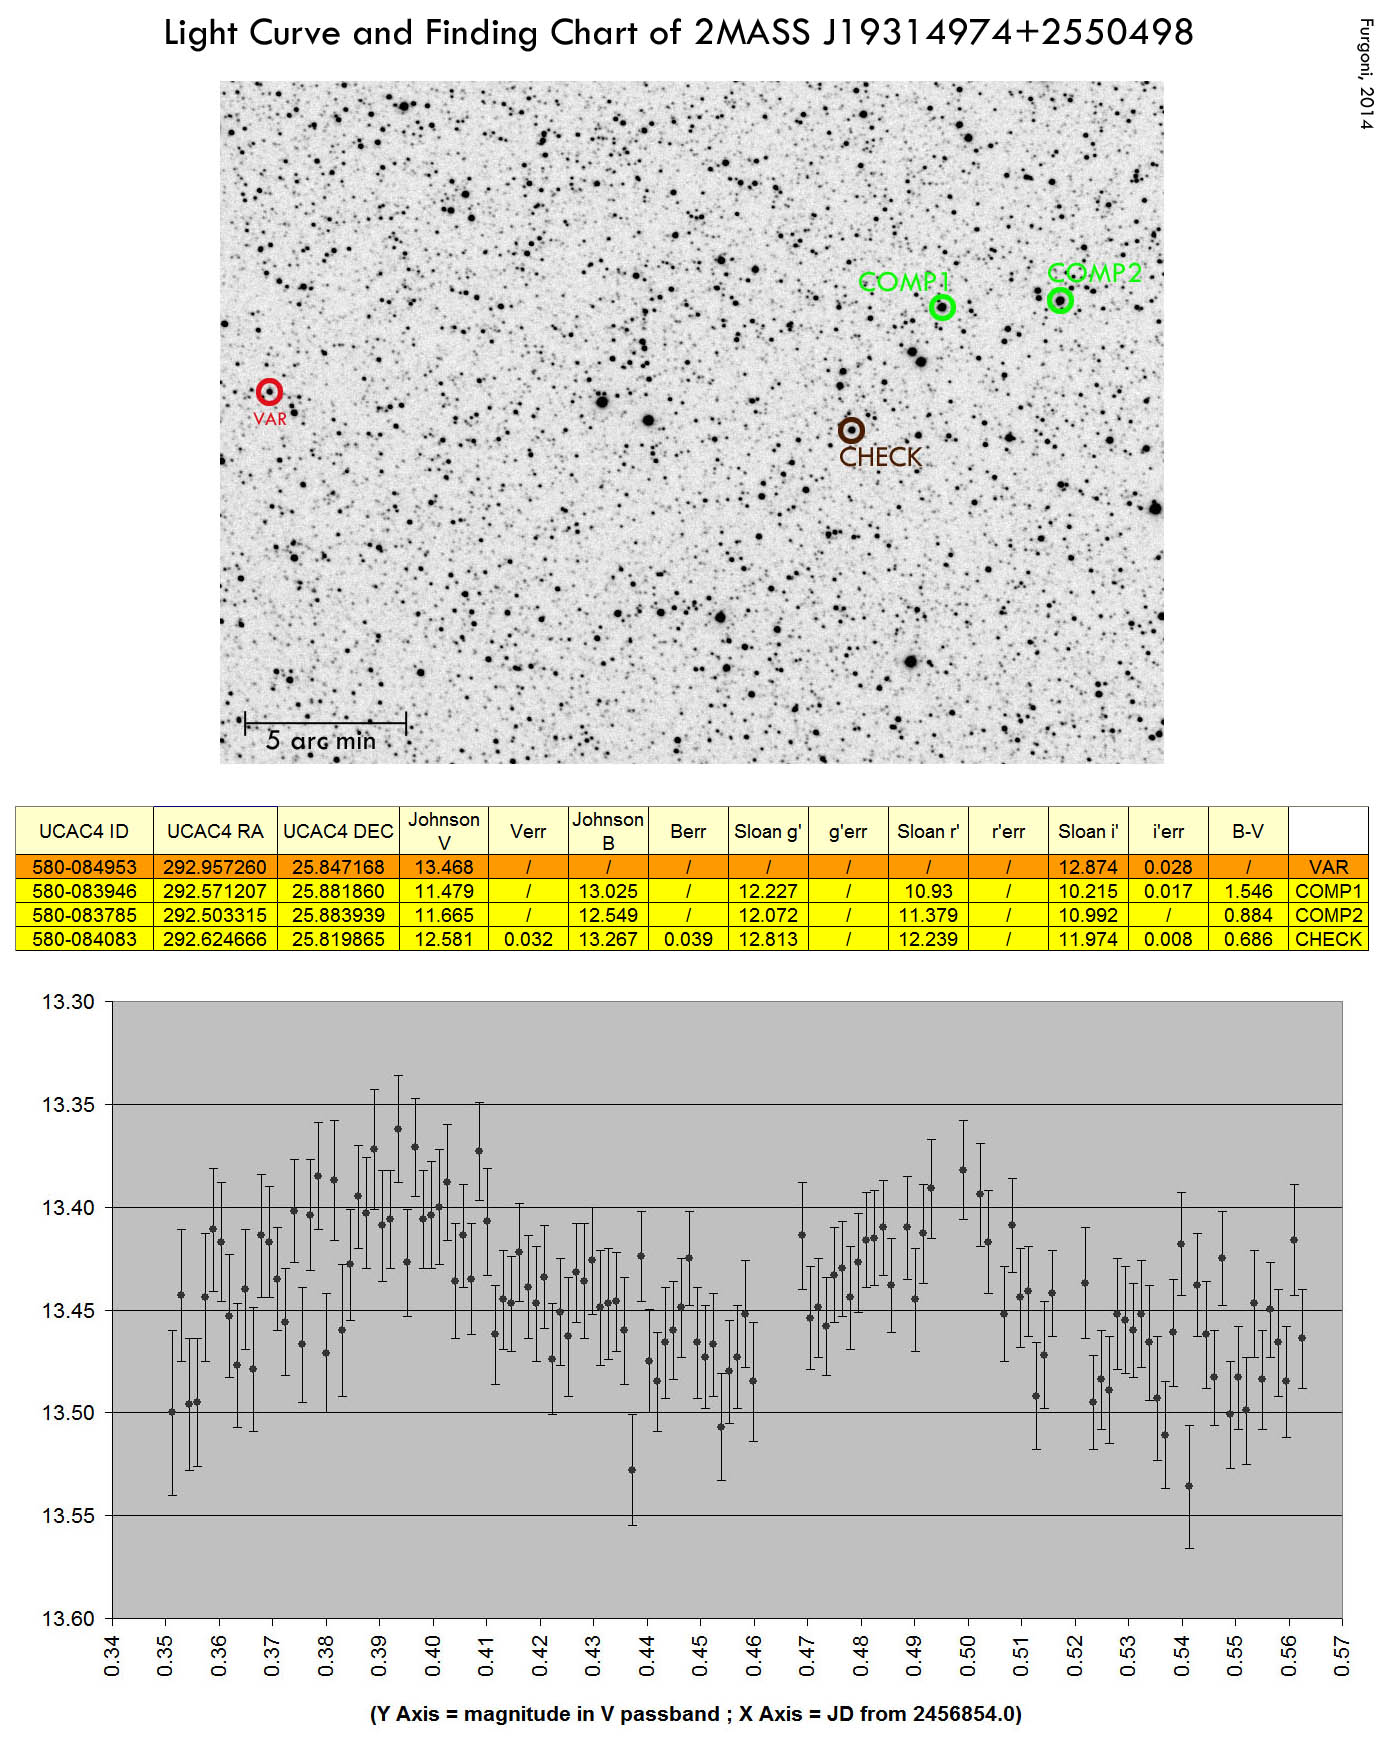Screen dimensions: 1383x1742
Task: Click Sloan i' value '12.874'
Action: click(x=1088, y=867)
